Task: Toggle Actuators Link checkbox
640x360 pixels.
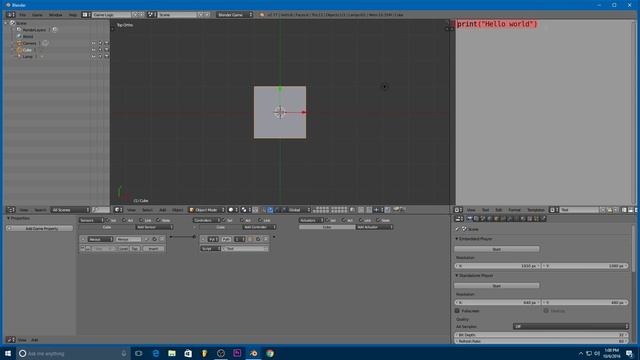Action: 361,220
